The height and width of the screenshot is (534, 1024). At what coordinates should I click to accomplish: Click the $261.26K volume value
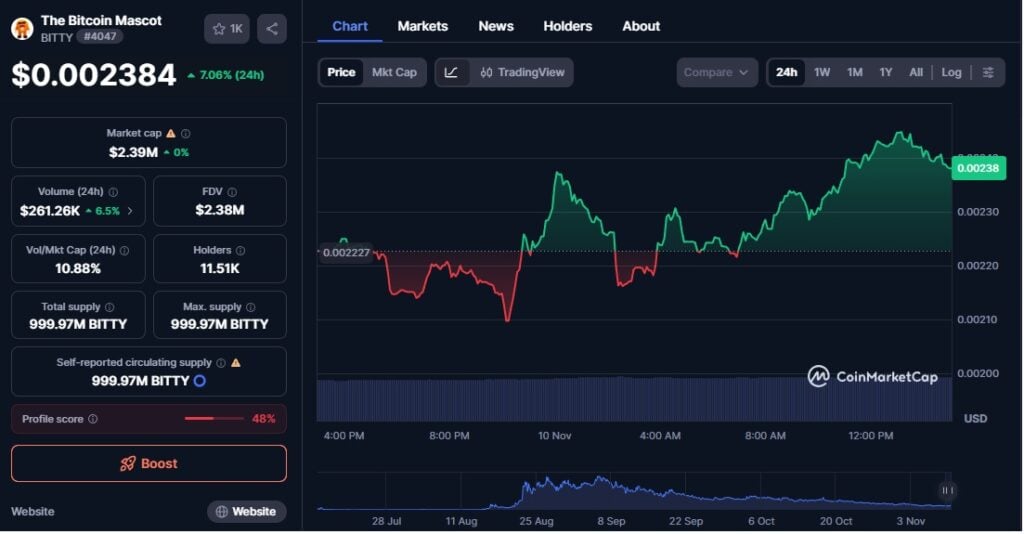point(50,211)
